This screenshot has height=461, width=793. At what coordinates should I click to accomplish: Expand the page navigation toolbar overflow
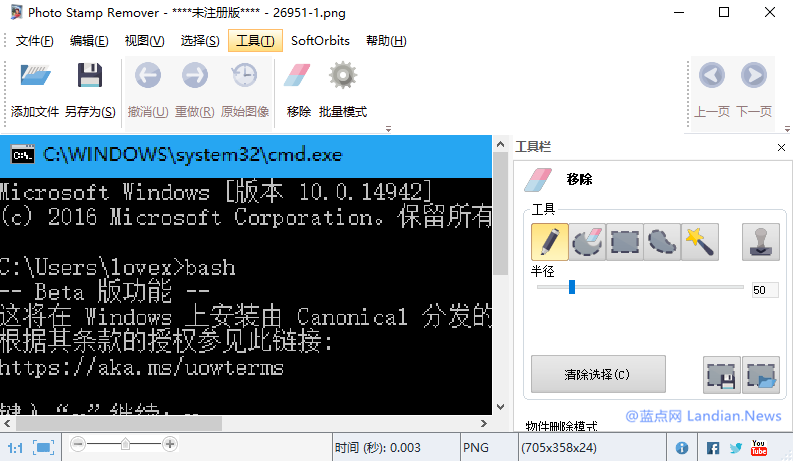(x=787, y=129)
